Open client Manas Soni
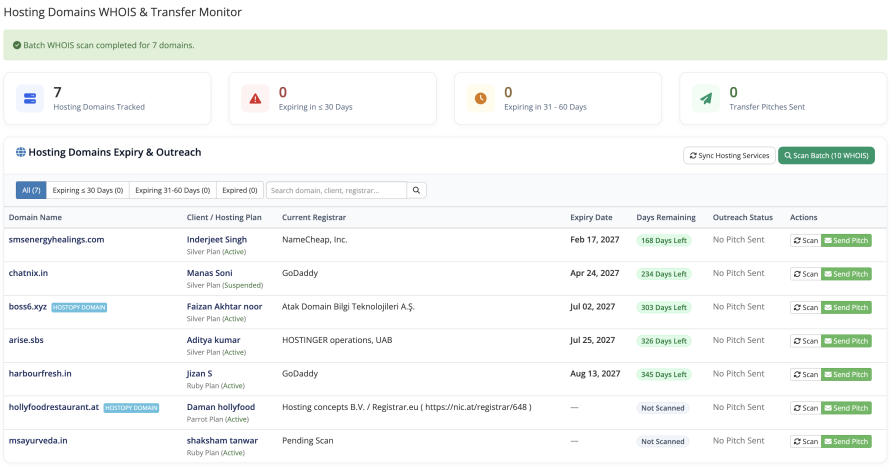Viewport: 892px width, 472px height. coord(209,273)
